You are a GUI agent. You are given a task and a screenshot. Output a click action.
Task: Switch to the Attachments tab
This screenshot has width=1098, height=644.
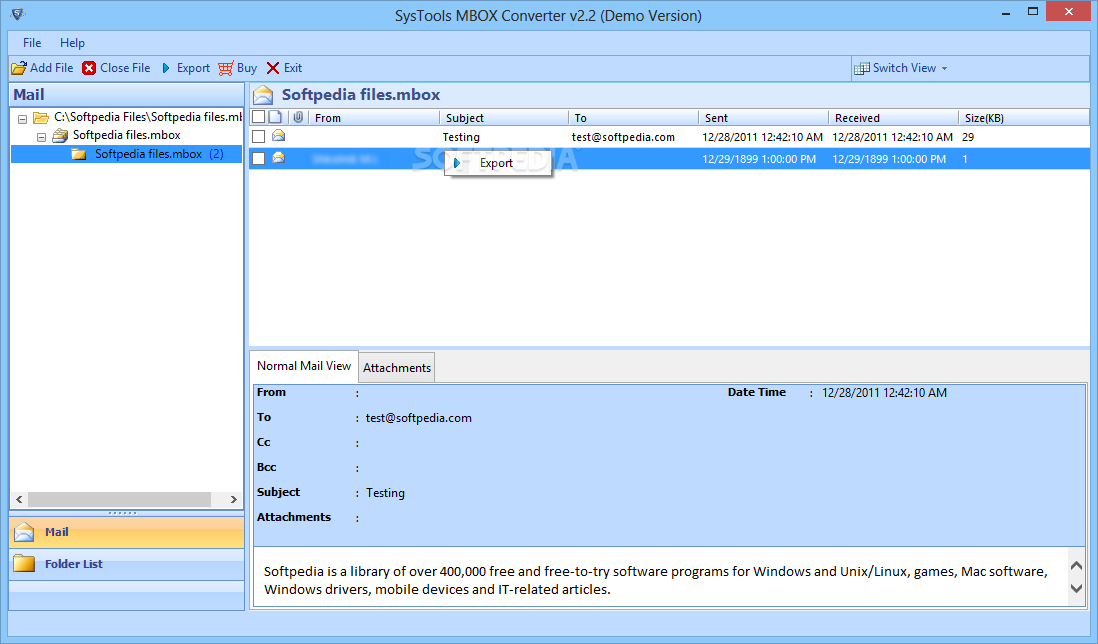pos(396,368)
